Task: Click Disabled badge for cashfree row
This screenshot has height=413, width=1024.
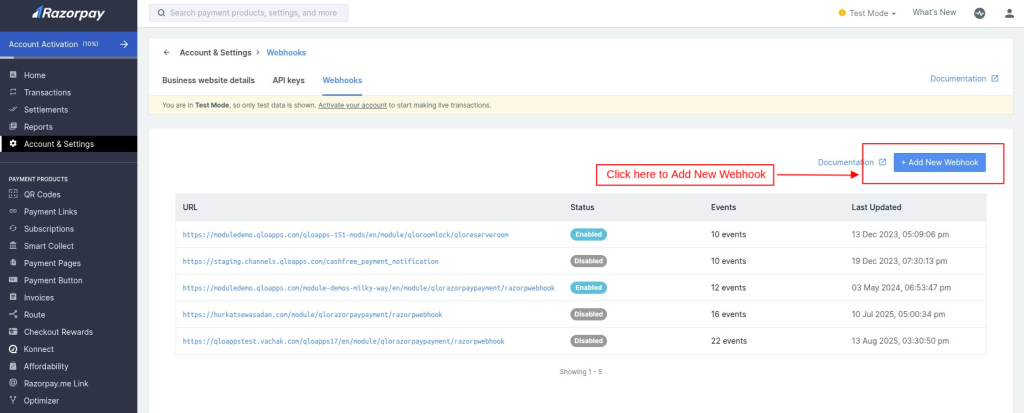Action: point(588,261)
